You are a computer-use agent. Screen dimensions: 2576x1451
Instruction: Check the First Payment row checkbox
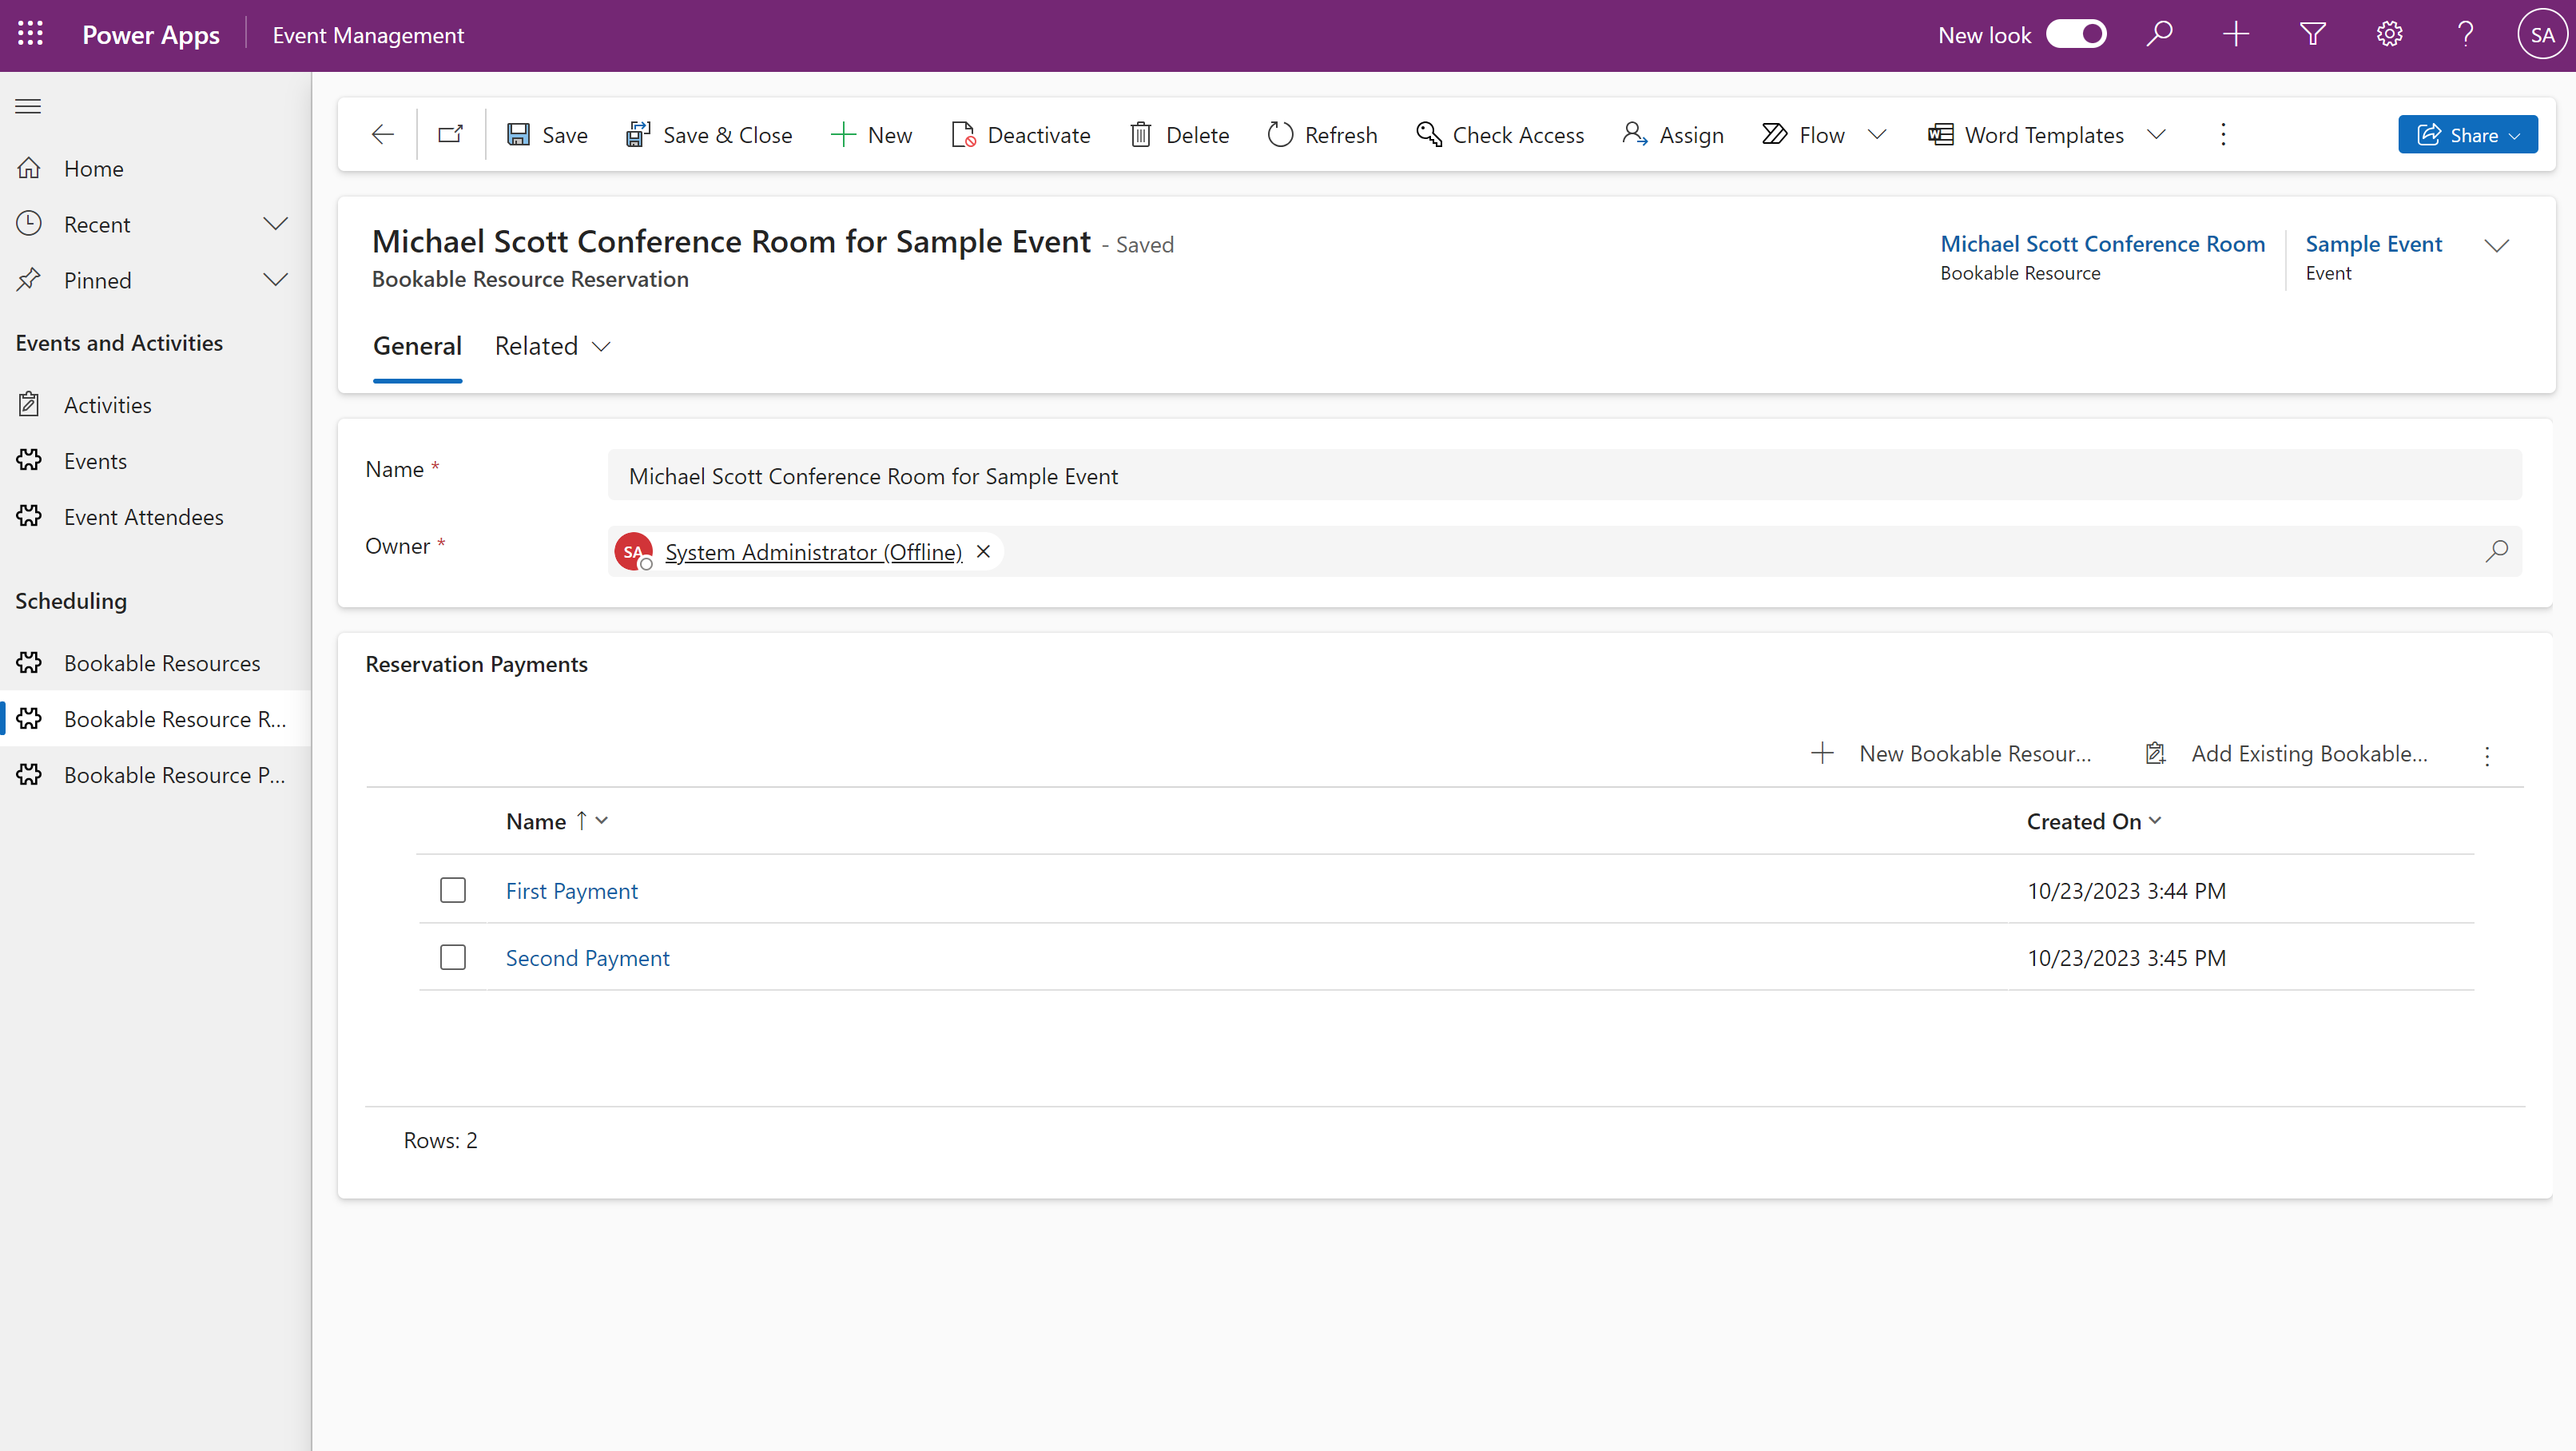[x=452, y=890]
